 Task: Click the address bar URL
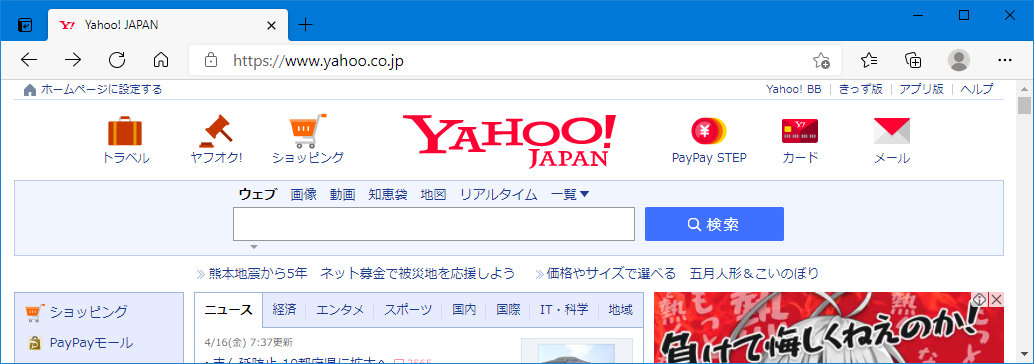[x=319, y=61]
